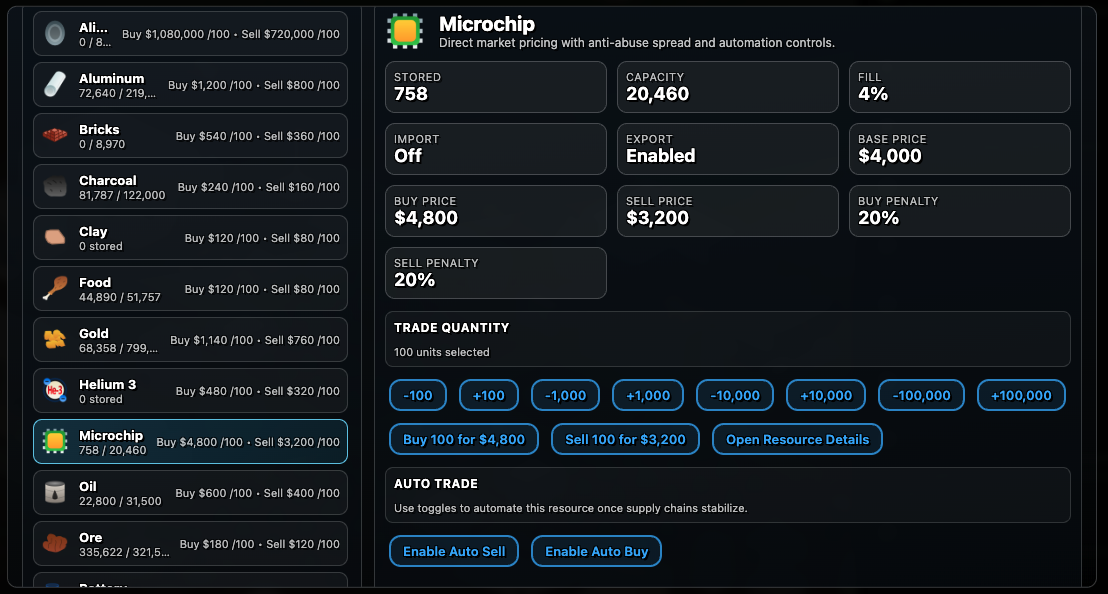This screenshot has height=594, width=1108.
Task: Increase trade quantity by 1,000
Action: (648, 395)
